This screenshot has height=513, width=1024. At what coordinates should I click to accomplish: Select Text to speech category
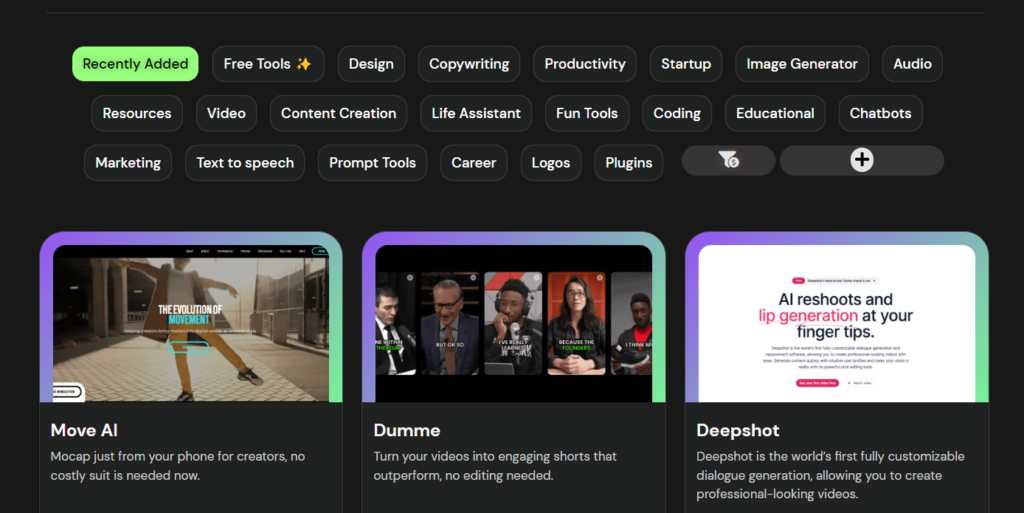coord(245,163)
